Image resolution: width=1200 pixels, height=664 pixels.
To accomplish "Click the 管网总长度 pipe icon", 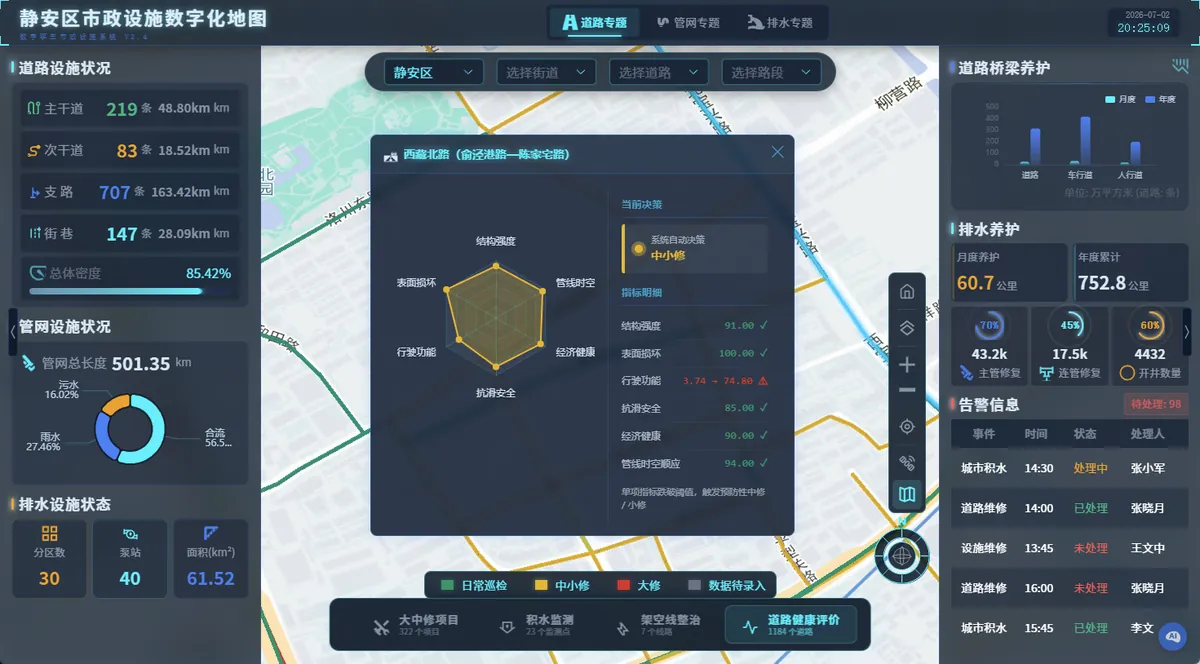I will pyautogui.click(x=30, y=364).
